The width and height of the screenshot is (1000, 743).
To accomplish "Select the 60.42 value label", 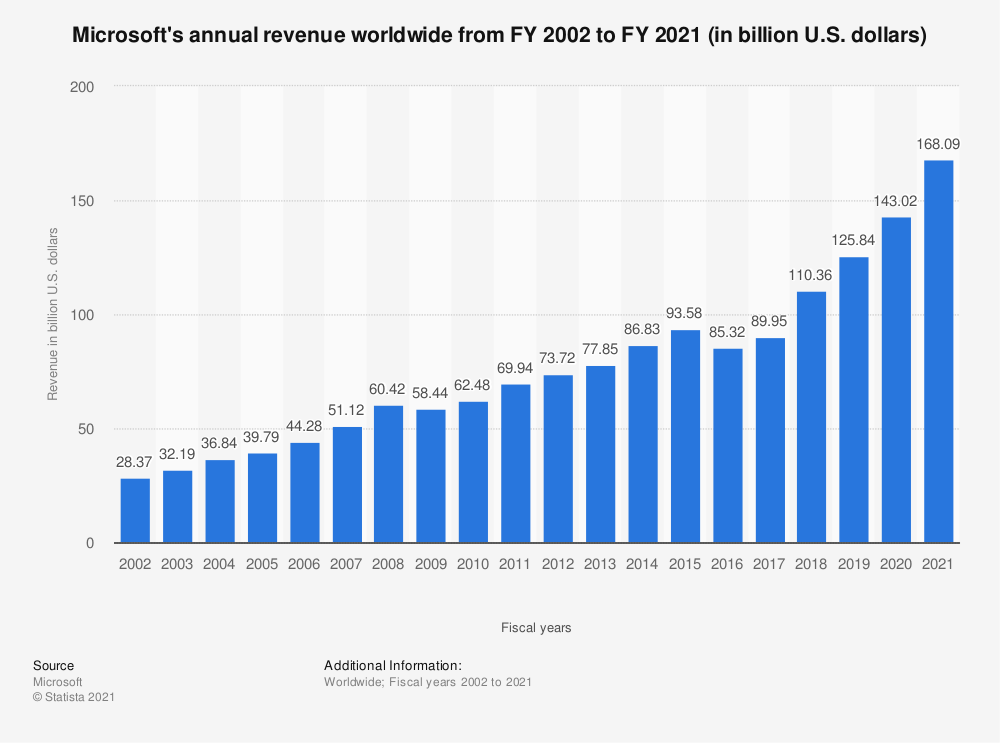I will point(388,389).
